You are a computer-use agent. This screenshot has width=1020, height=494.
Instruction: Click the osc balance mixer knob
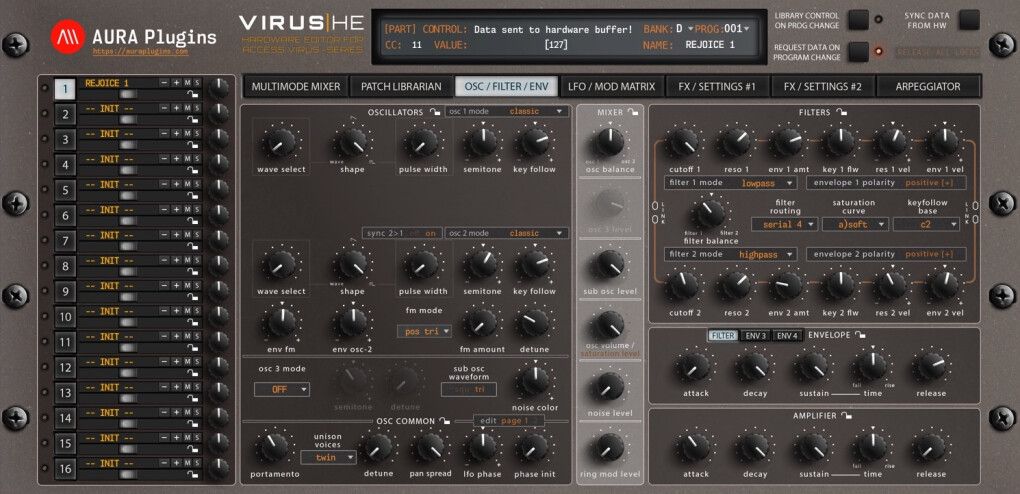[x=610, y=141]
